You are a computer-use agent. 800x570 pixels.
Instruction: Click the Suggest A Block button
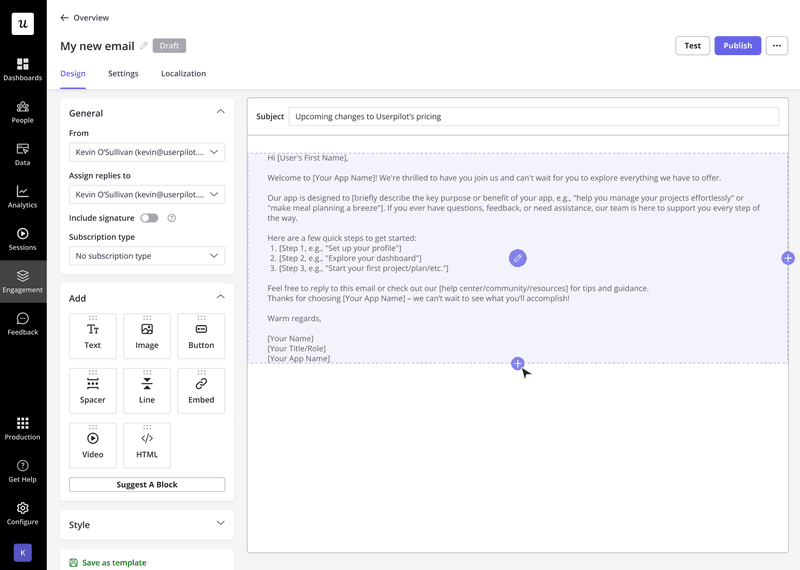click(x=147, y=485)
